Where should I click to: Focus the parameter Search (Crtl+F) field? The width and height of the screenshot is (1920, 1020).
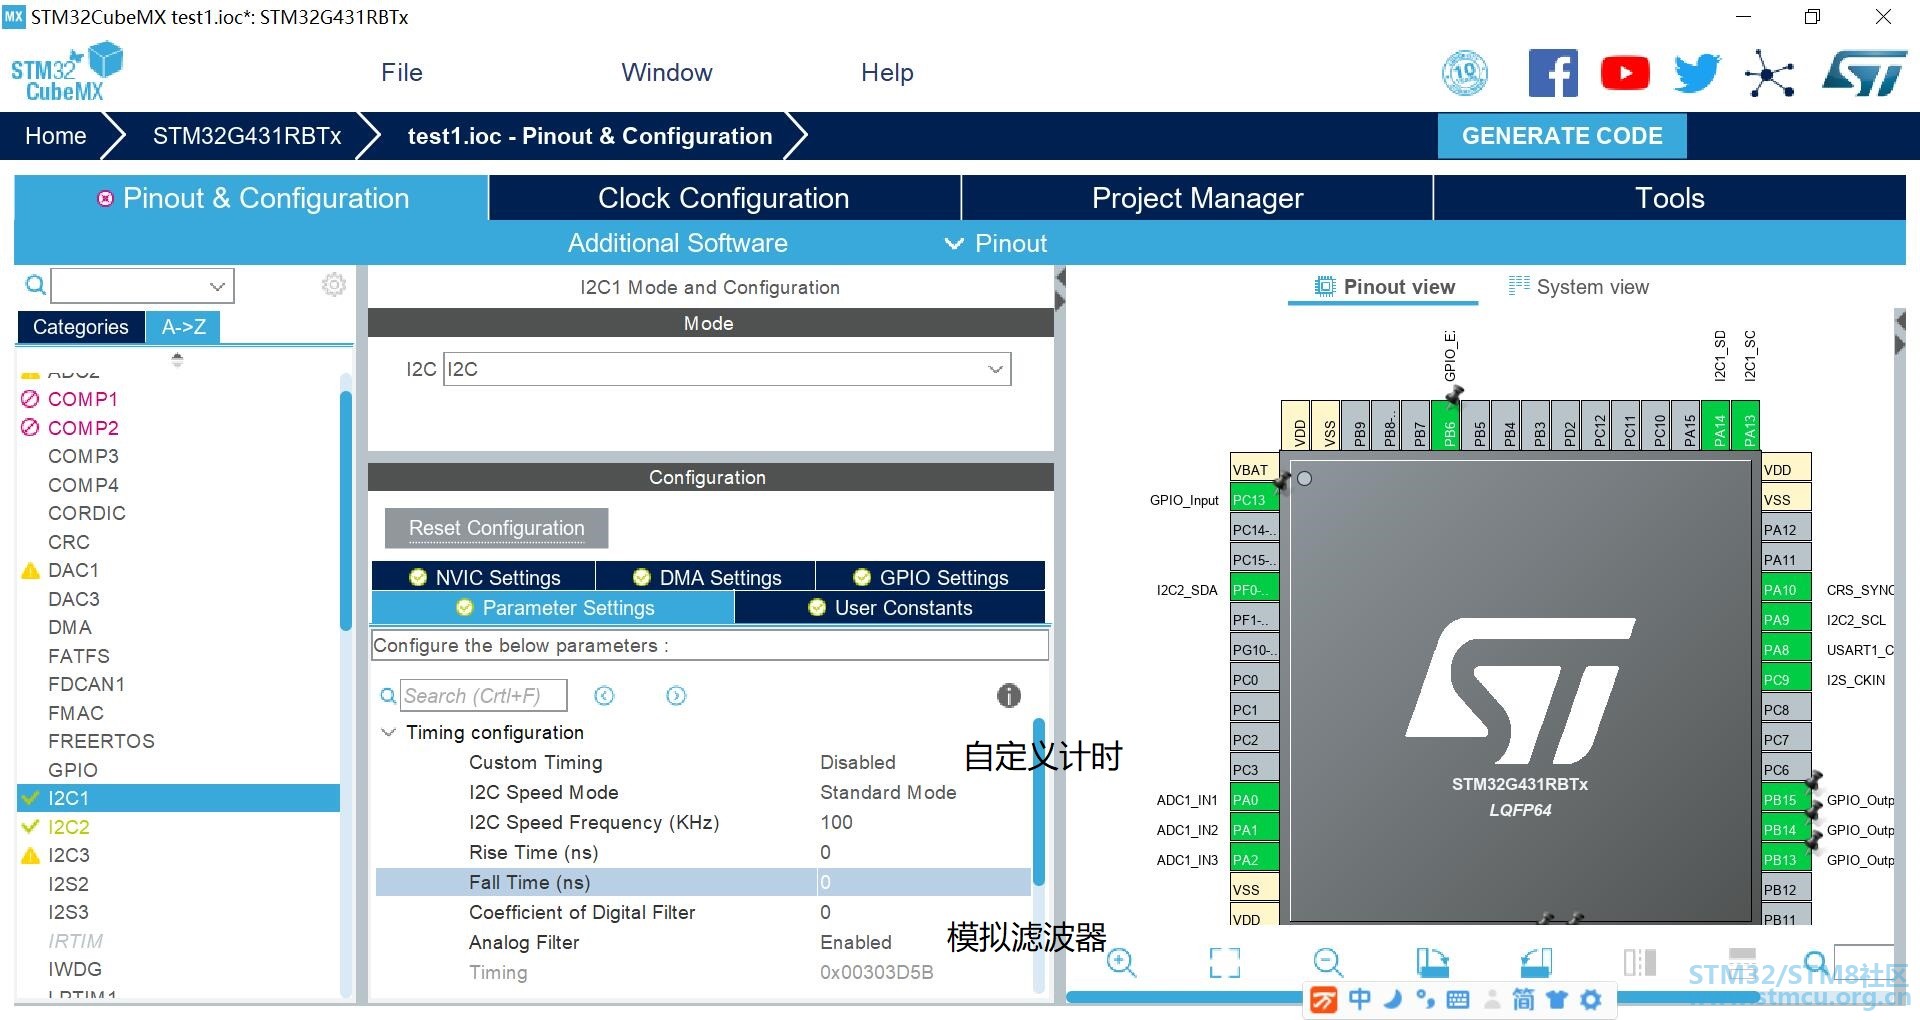(x=484, y=696)
